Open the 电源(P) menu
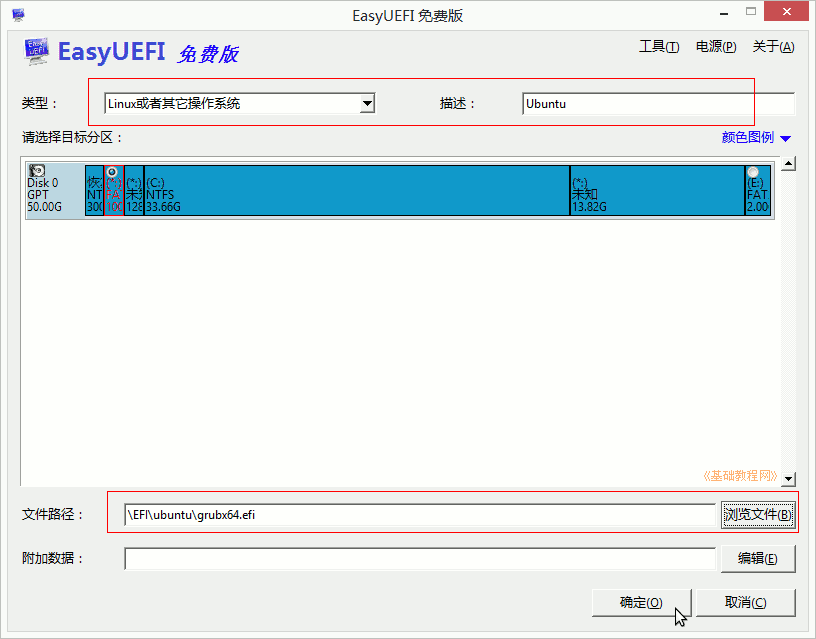The image size is (816, 639). click(x=716, y=47)
